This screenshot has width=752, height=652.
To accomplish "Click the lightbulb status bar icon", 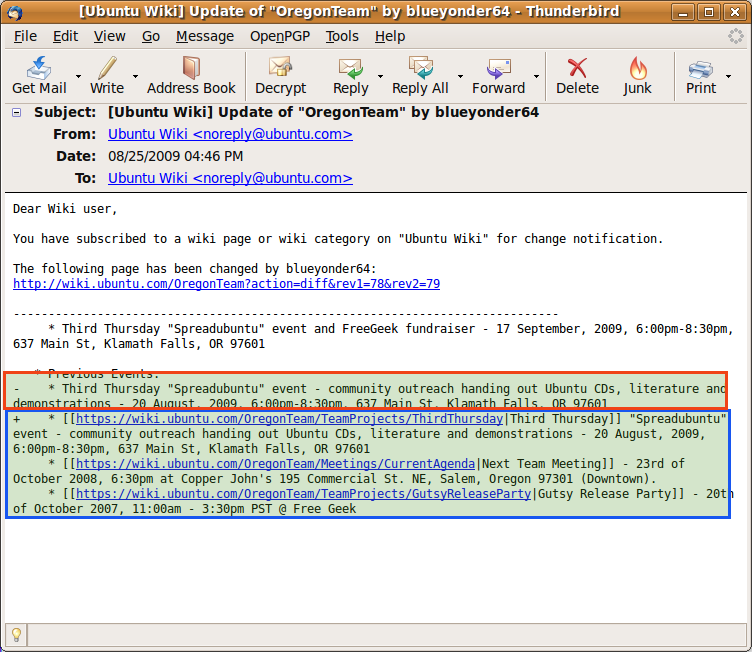I will tap(16, 634).
